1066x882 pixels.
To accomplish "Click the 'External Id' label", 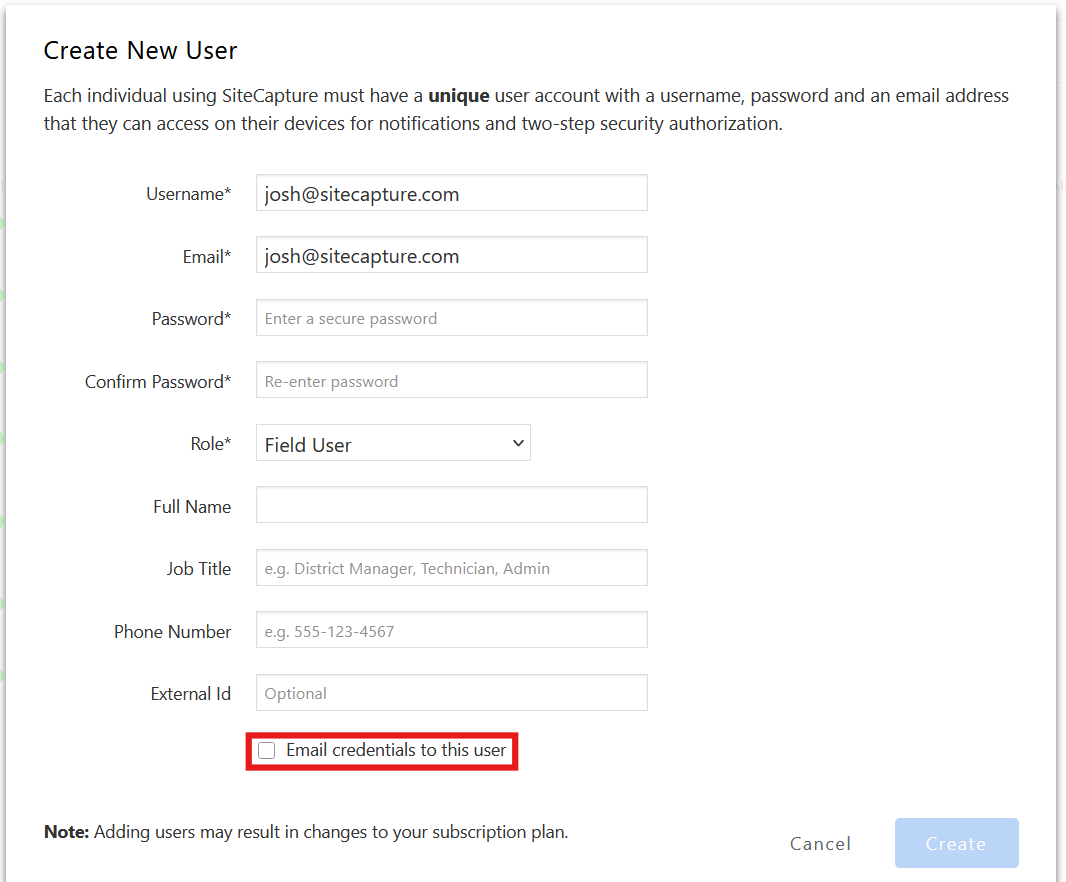I will [x=190, y=693].
